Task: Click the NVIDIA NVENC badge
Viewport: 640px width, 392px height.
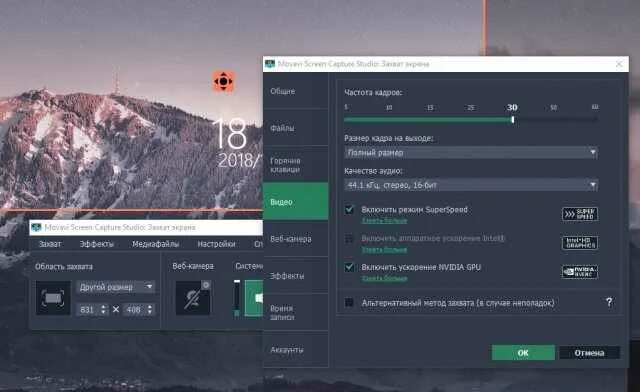Action: 580,272
